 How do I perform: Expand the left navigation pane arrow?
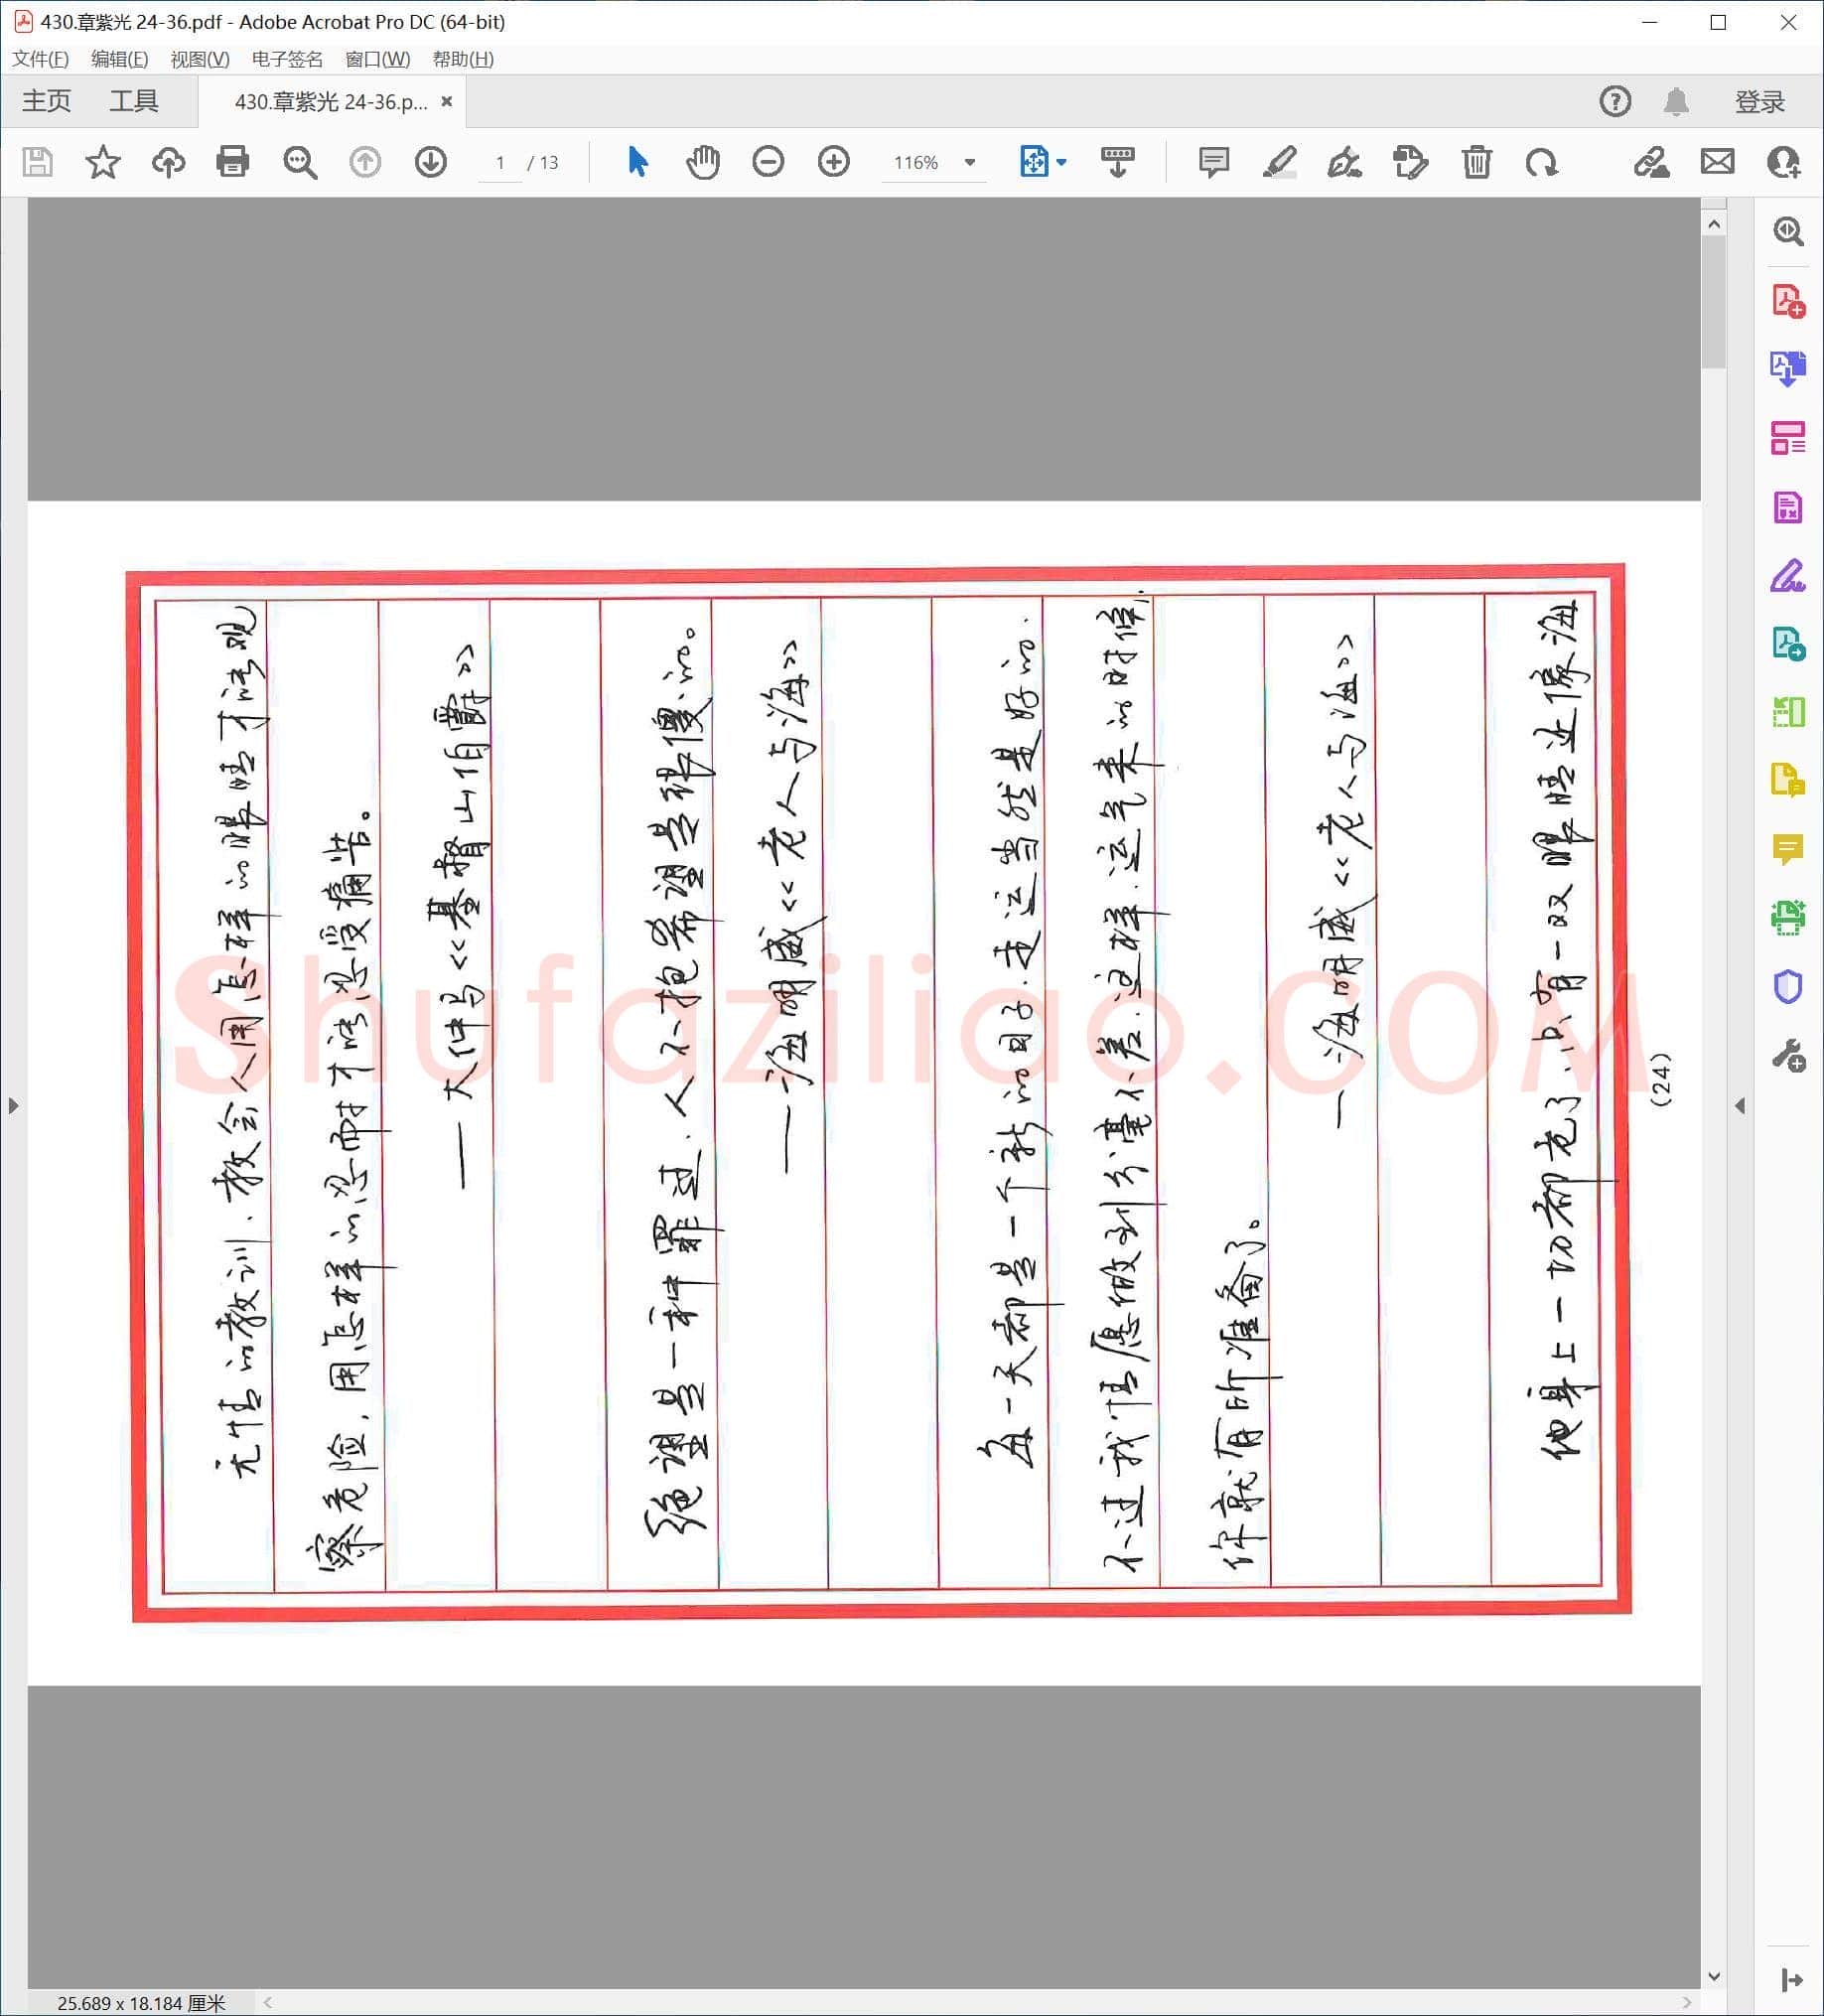tap(13, 1106)
